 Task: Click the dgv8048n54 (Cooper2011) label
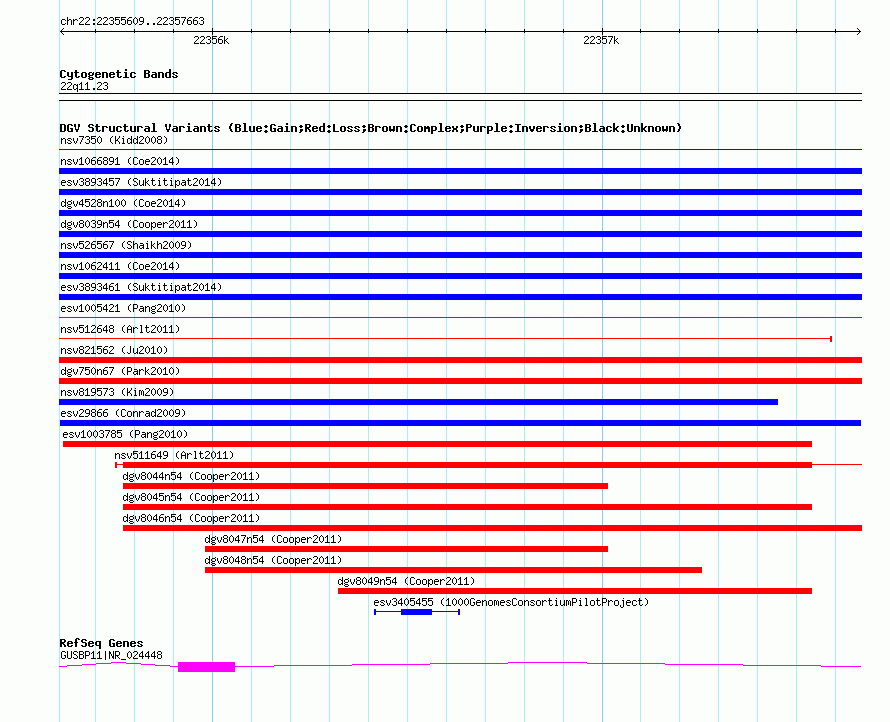coord(273,560)
